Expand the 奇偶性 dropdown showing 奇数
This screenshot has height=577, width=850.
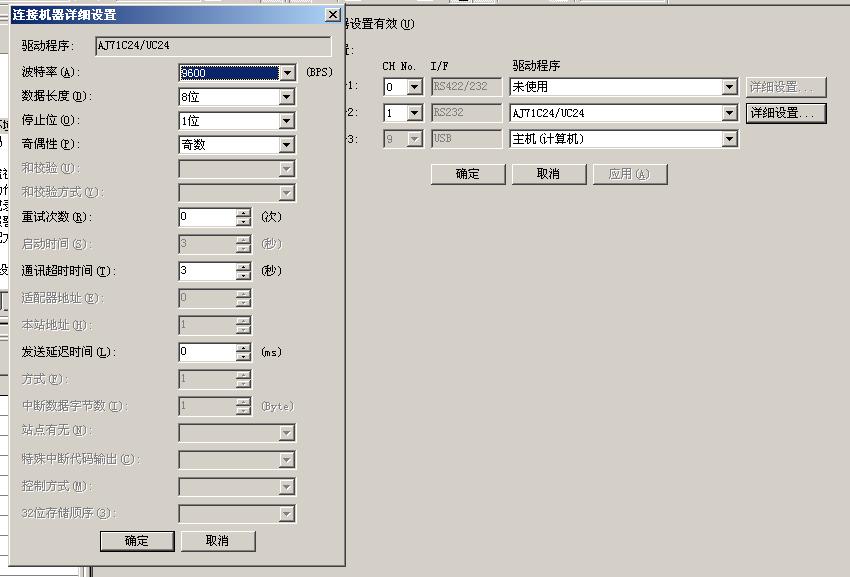(x=287, y=145)
